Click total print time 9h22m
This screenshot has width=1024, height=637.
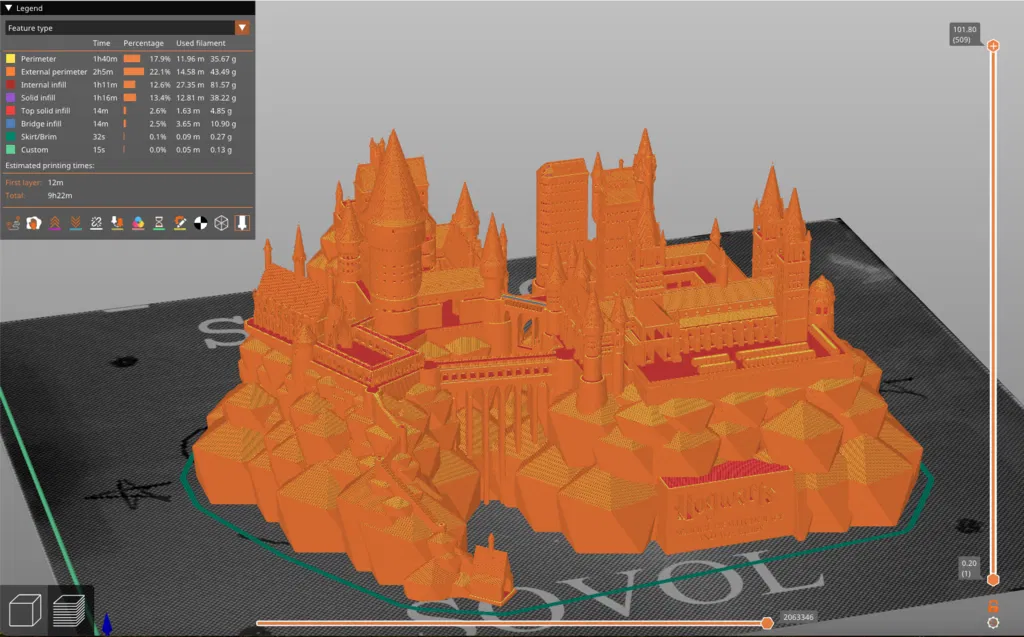60,196
